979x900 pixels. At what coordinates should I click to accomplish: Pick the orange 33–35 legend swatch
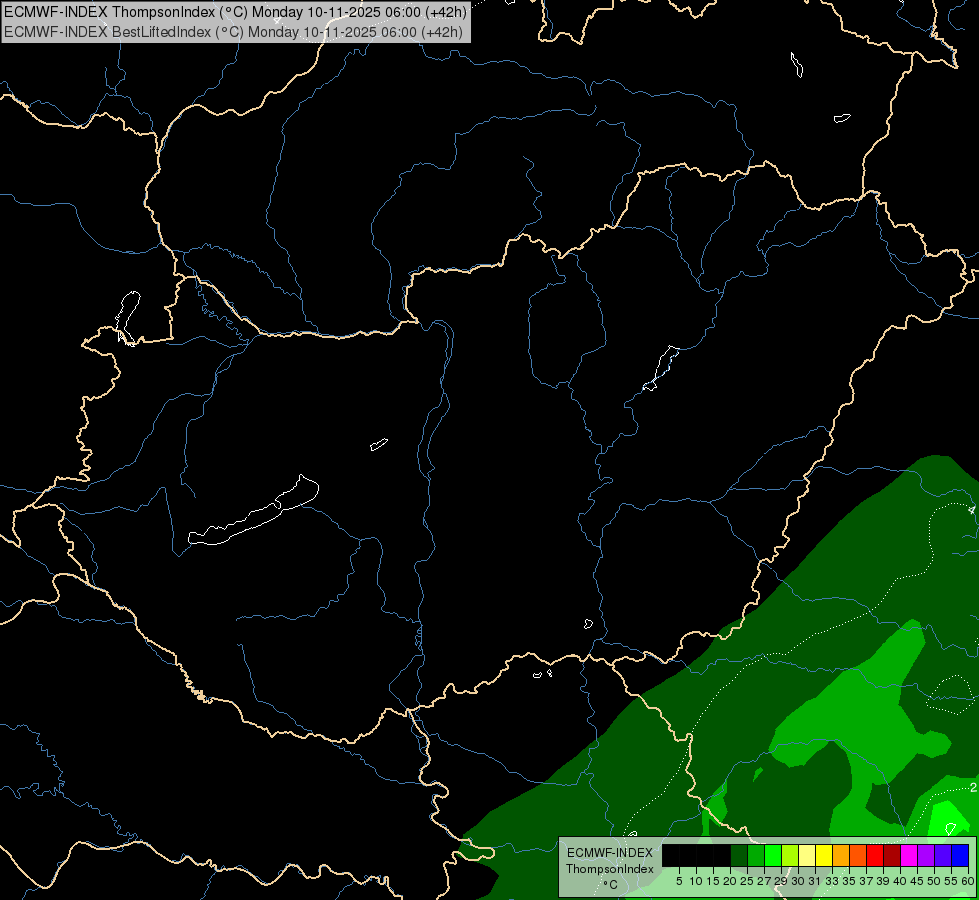click(841, 855)
